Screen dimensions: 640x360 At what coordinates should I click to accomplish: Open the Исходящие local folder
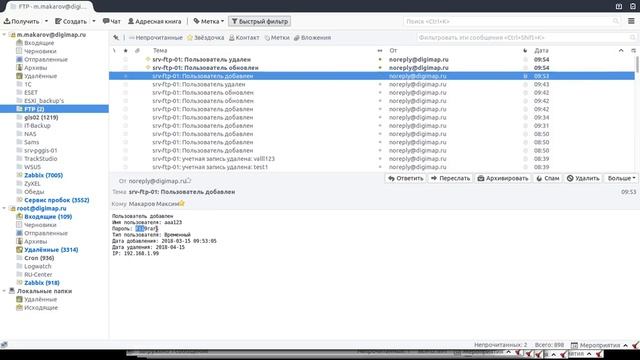41,308
